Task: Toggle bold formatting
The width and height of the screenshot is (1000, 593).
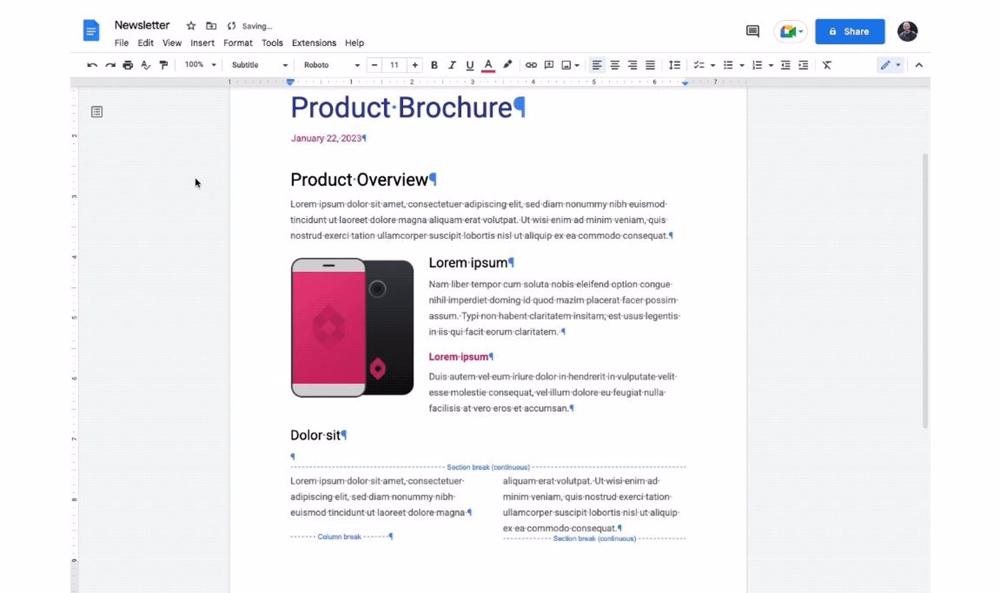Action: pyautogui.click(x=434, y=64)
